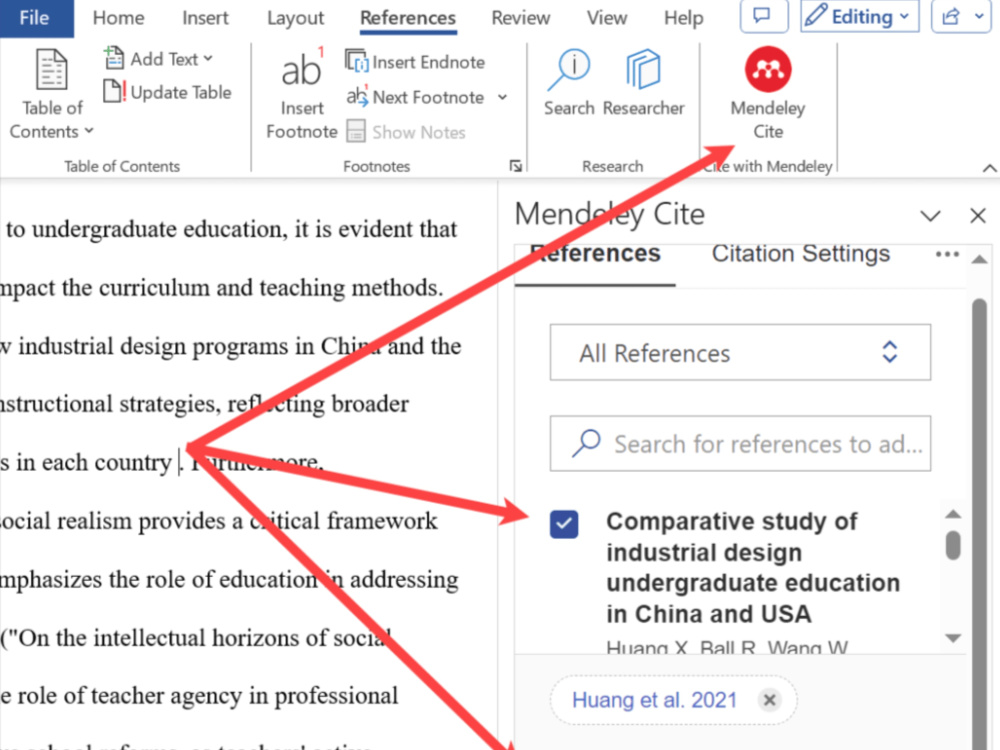Go to Next Footnote
Image resolution: width=1000 pixels, height=750 pixels.
click(415, 97)
